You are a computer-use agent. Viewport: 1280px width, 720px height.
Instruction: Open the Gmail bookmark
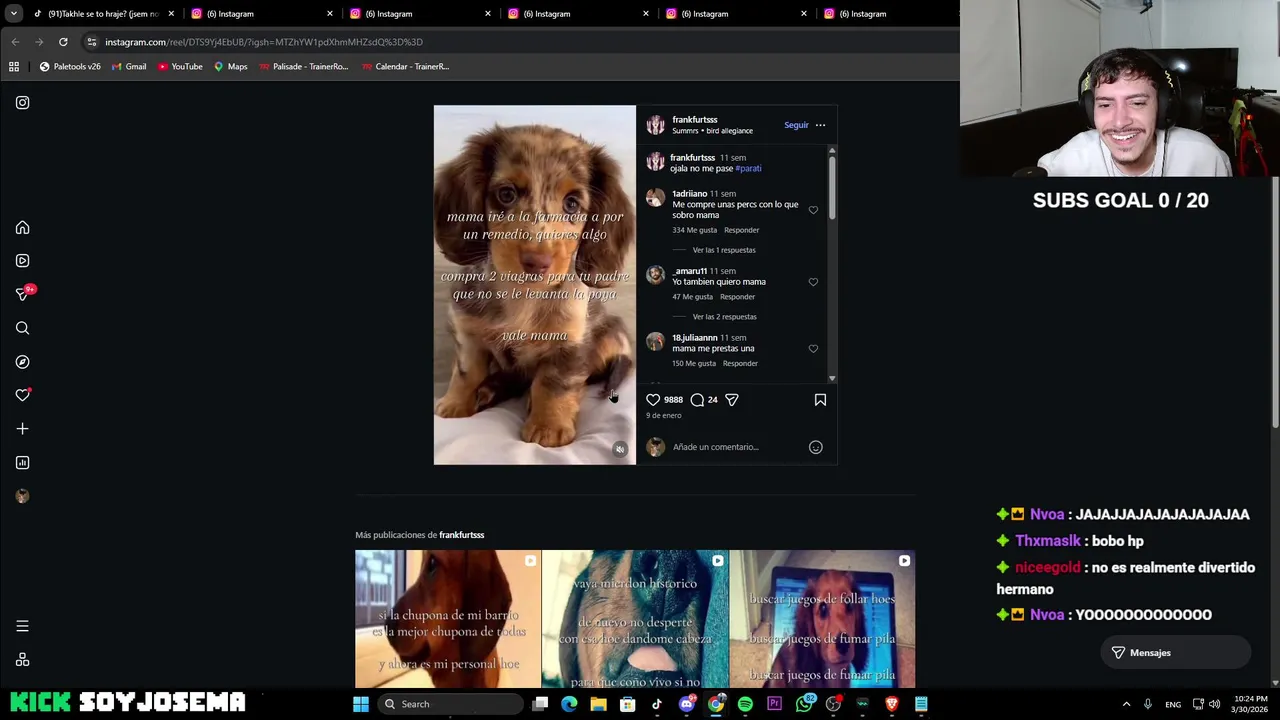(129, 67)
